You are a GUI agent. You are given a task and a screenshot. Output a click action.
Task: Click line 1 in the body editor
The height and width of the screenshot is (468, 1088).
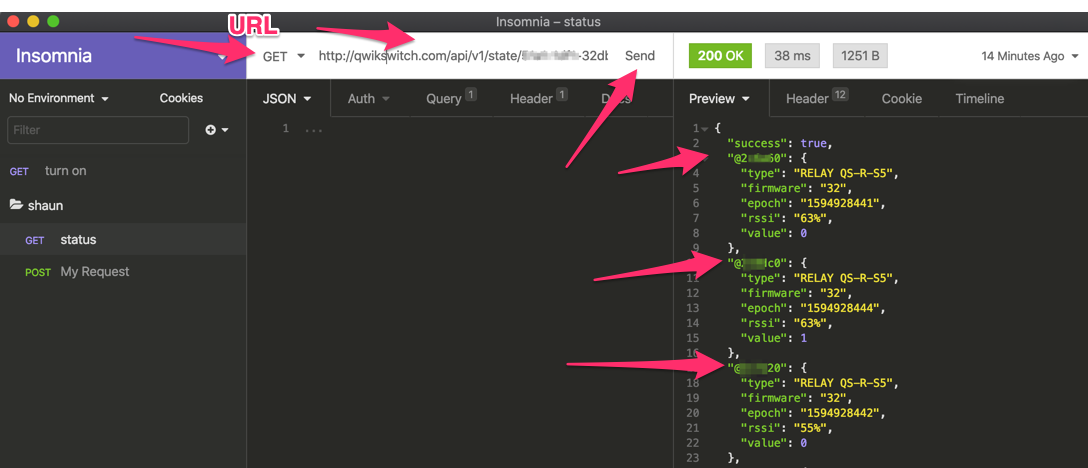pos(314,128)
